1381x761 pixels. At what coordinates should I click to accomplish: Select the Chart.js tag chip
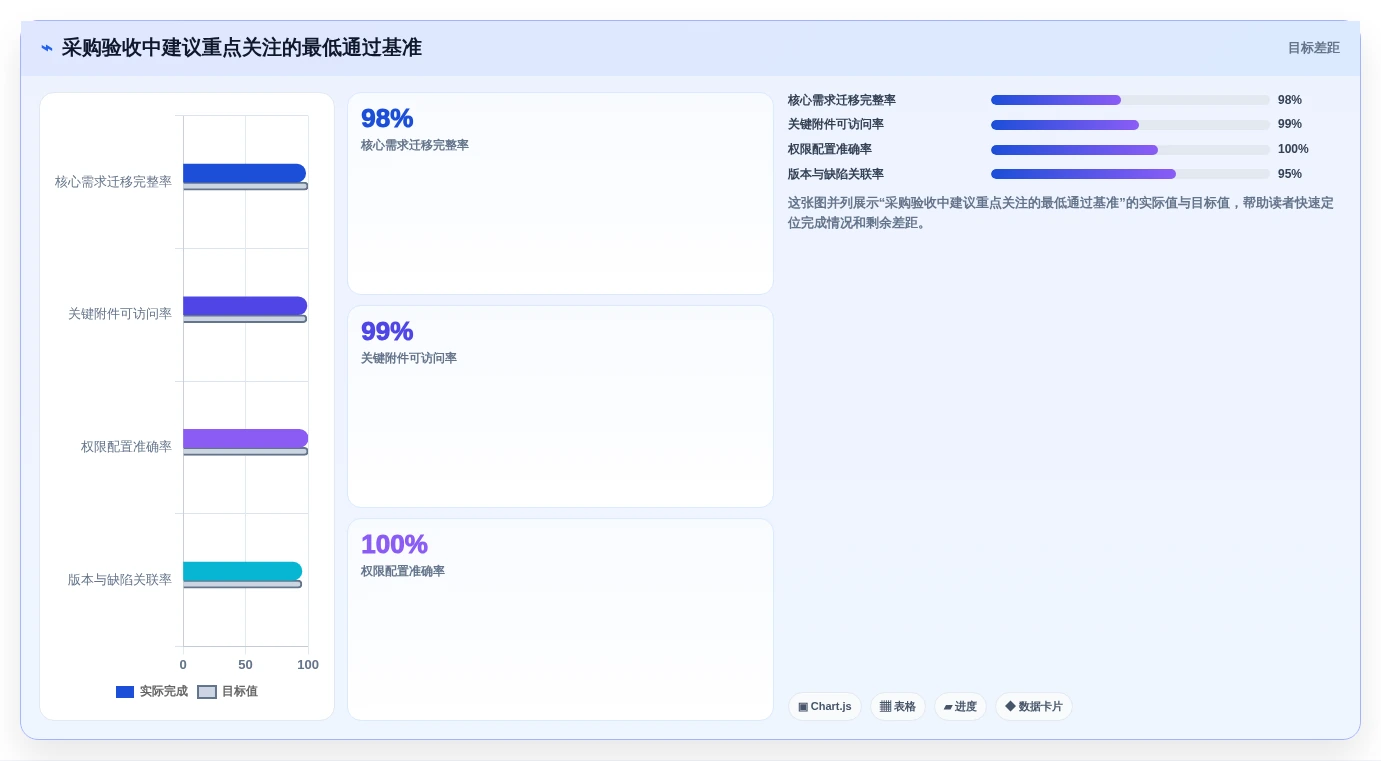click(x=825, y=706)
